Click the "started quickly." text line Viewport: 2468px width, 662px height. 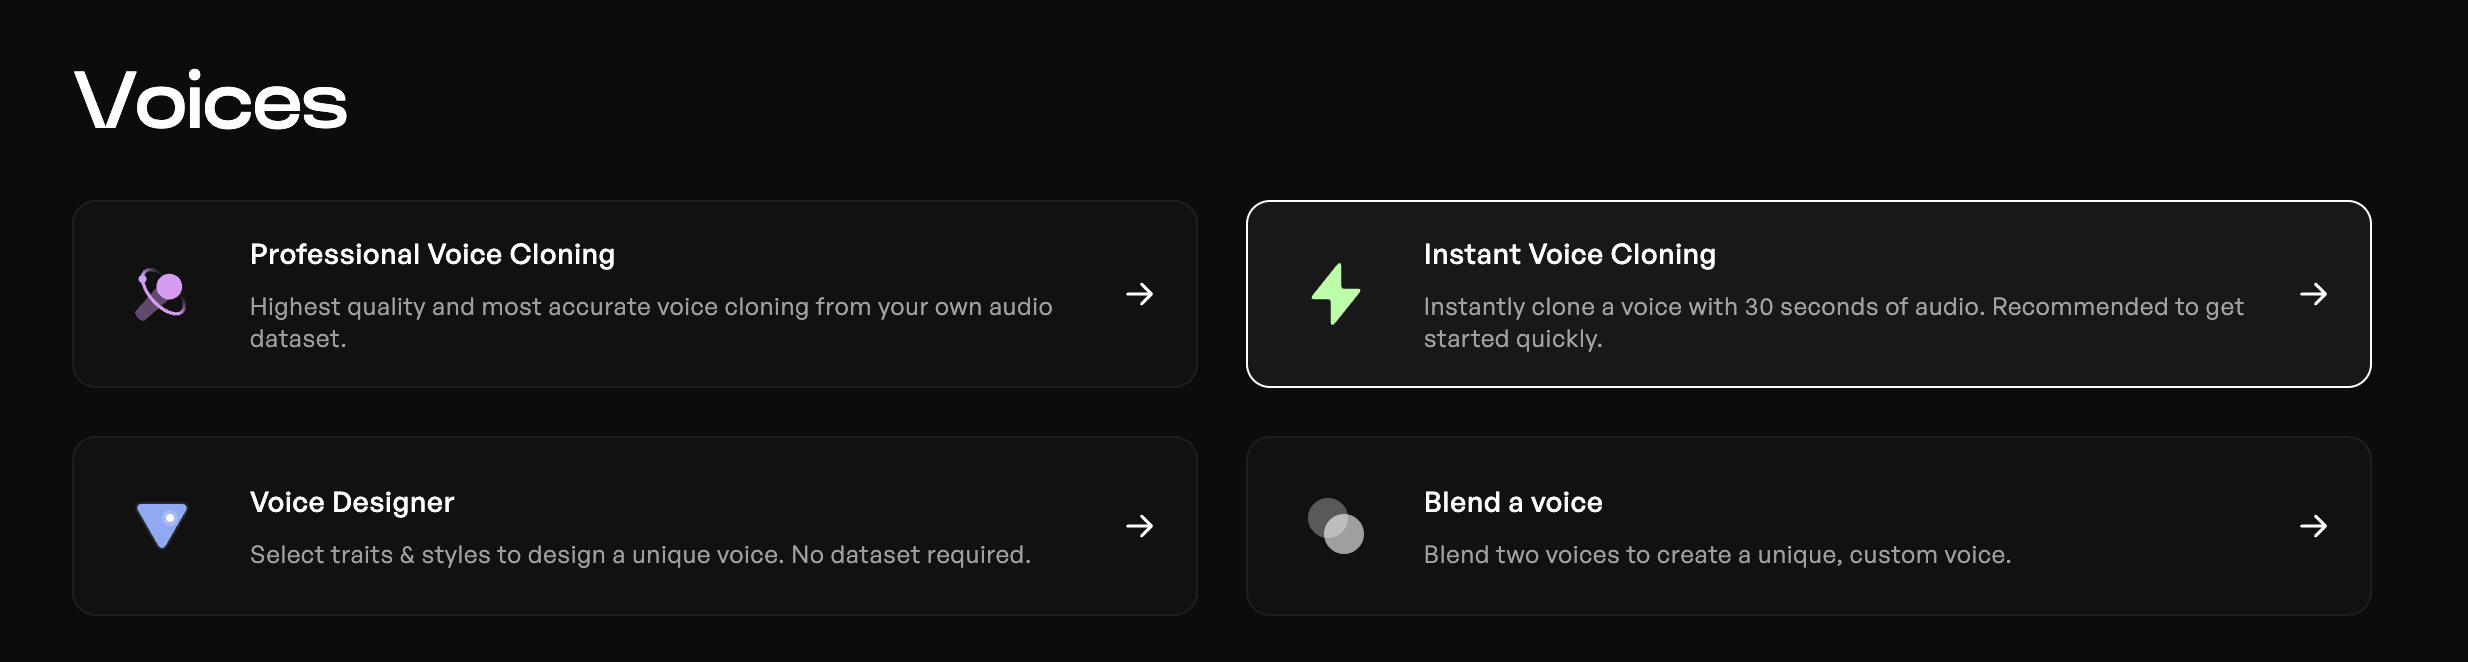(1513, 339)
